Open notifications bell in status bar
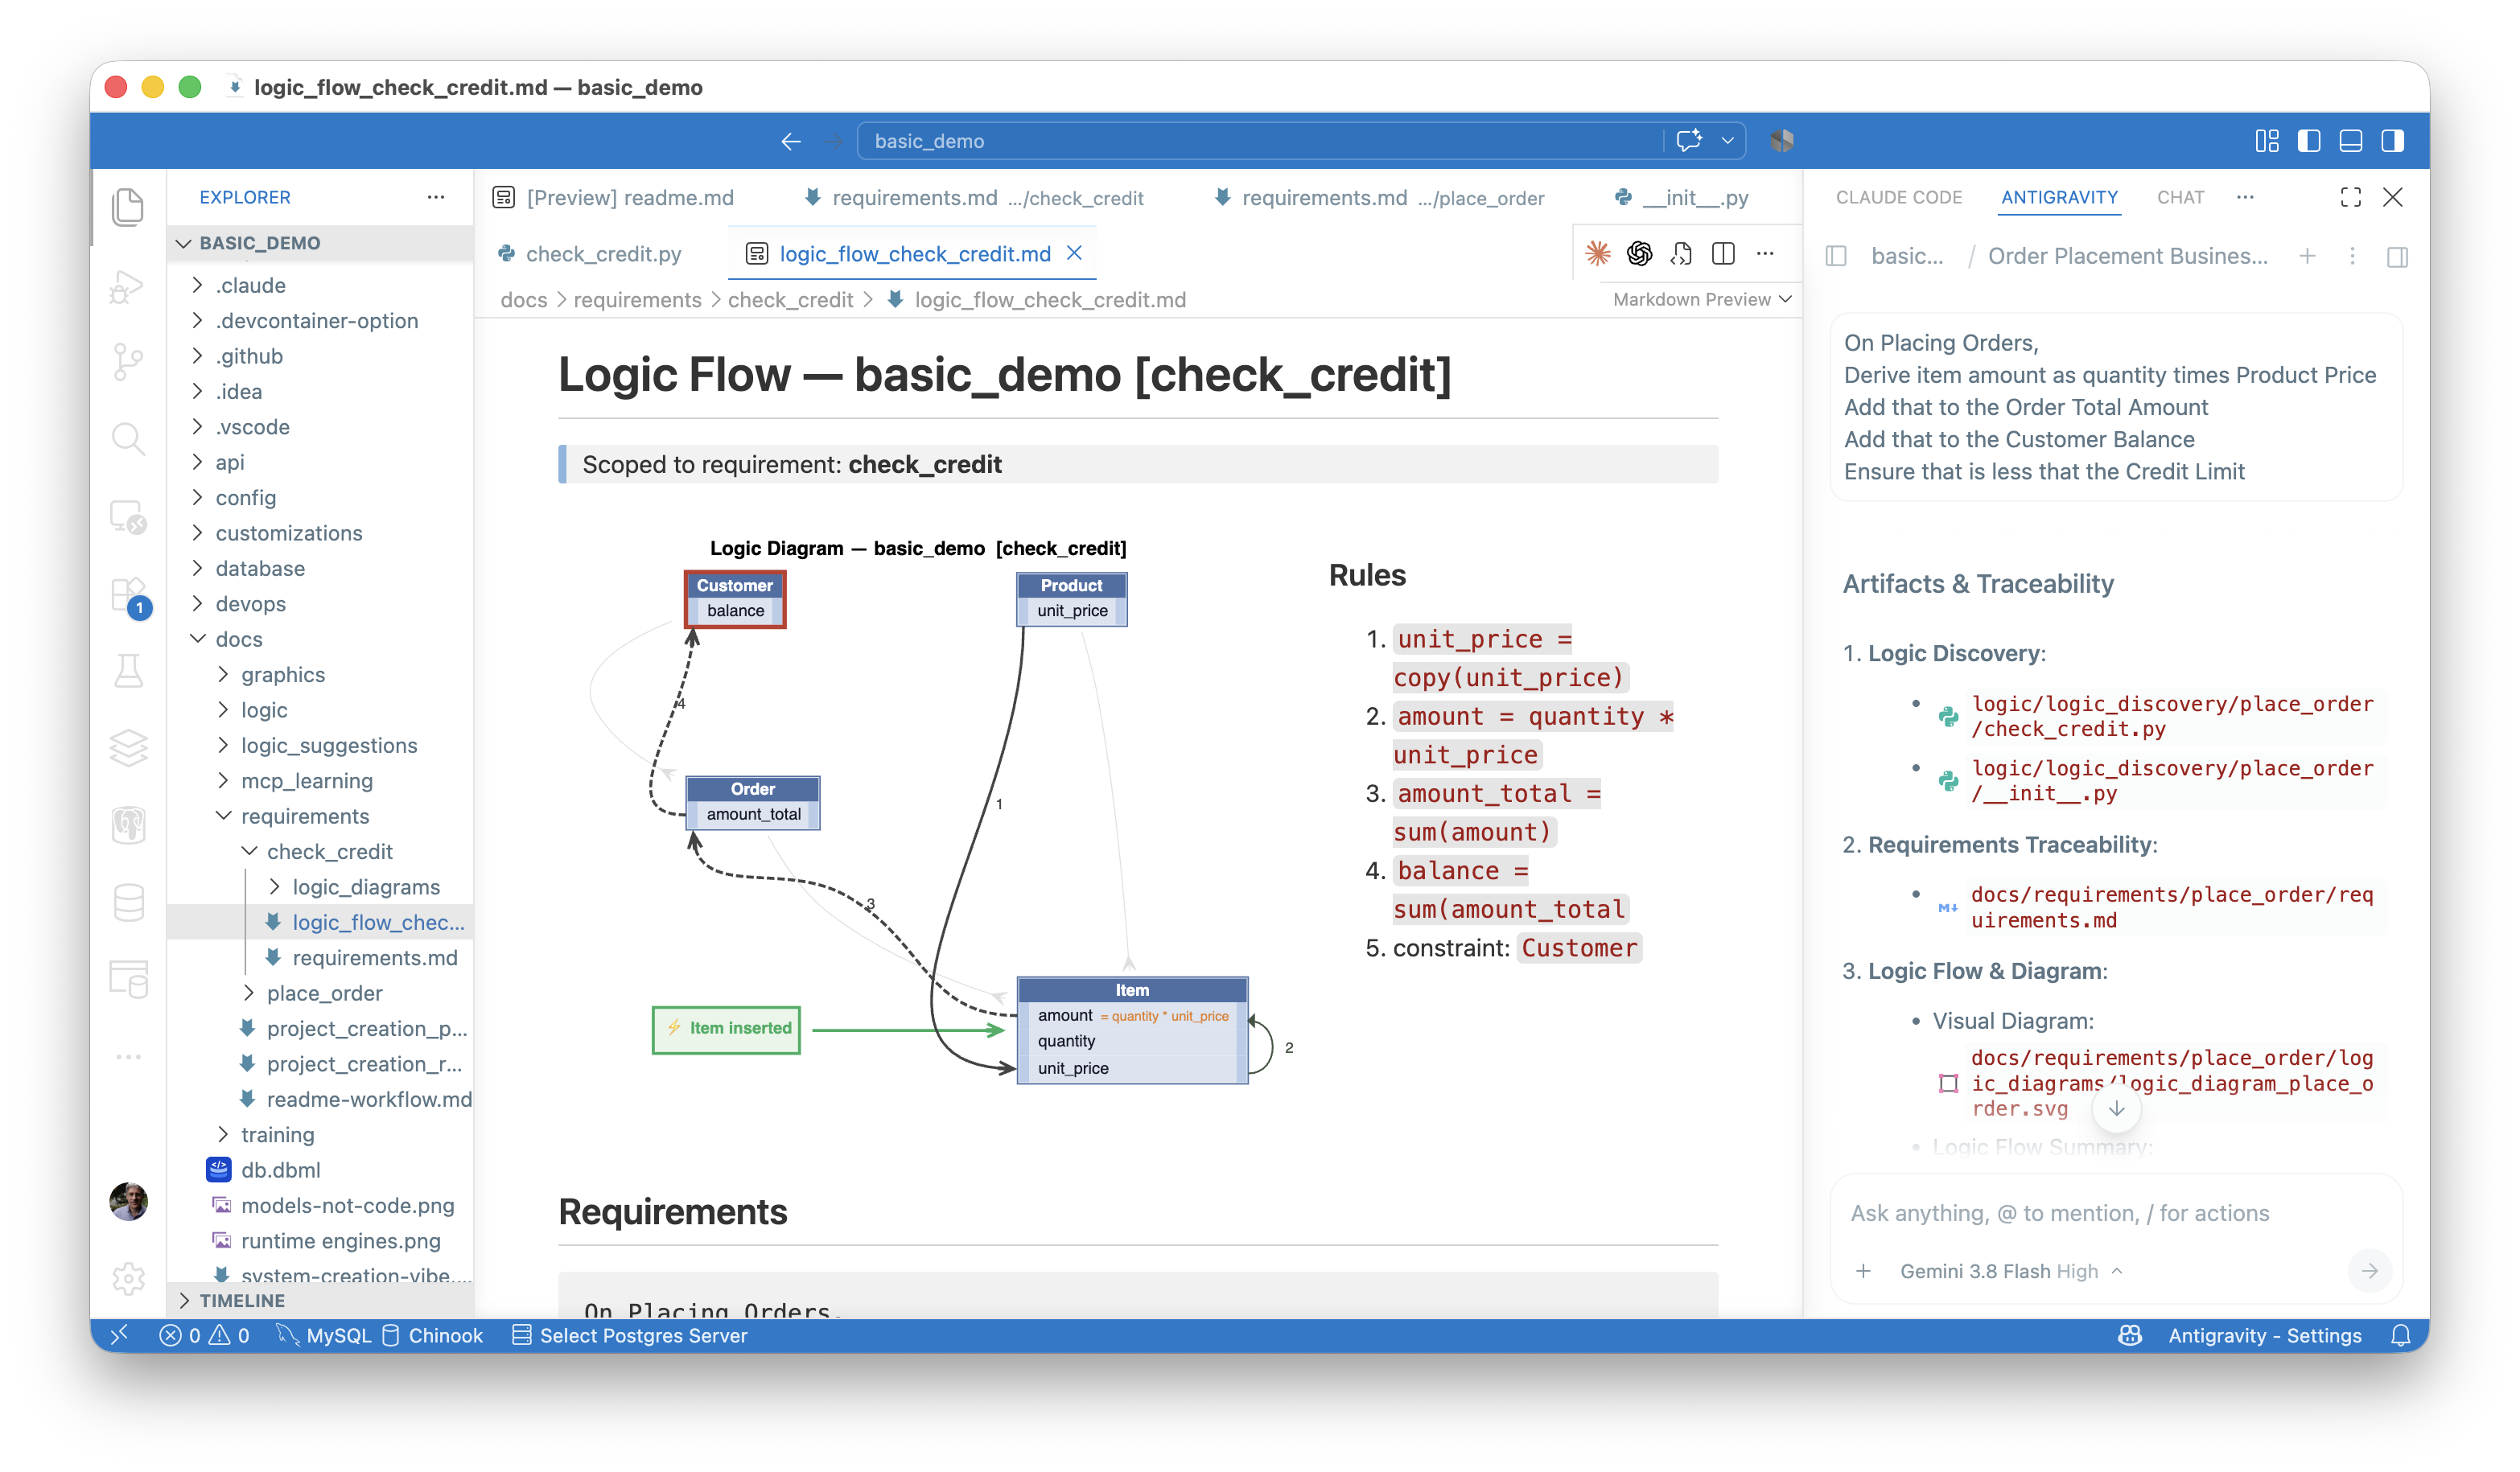 click(x=2400, y=1336)
